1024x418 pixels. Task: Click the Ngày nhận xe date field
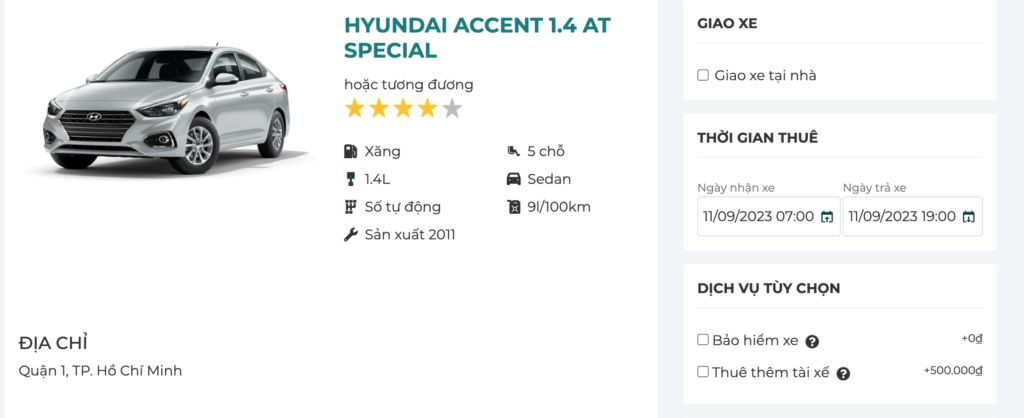pos(758,216)
